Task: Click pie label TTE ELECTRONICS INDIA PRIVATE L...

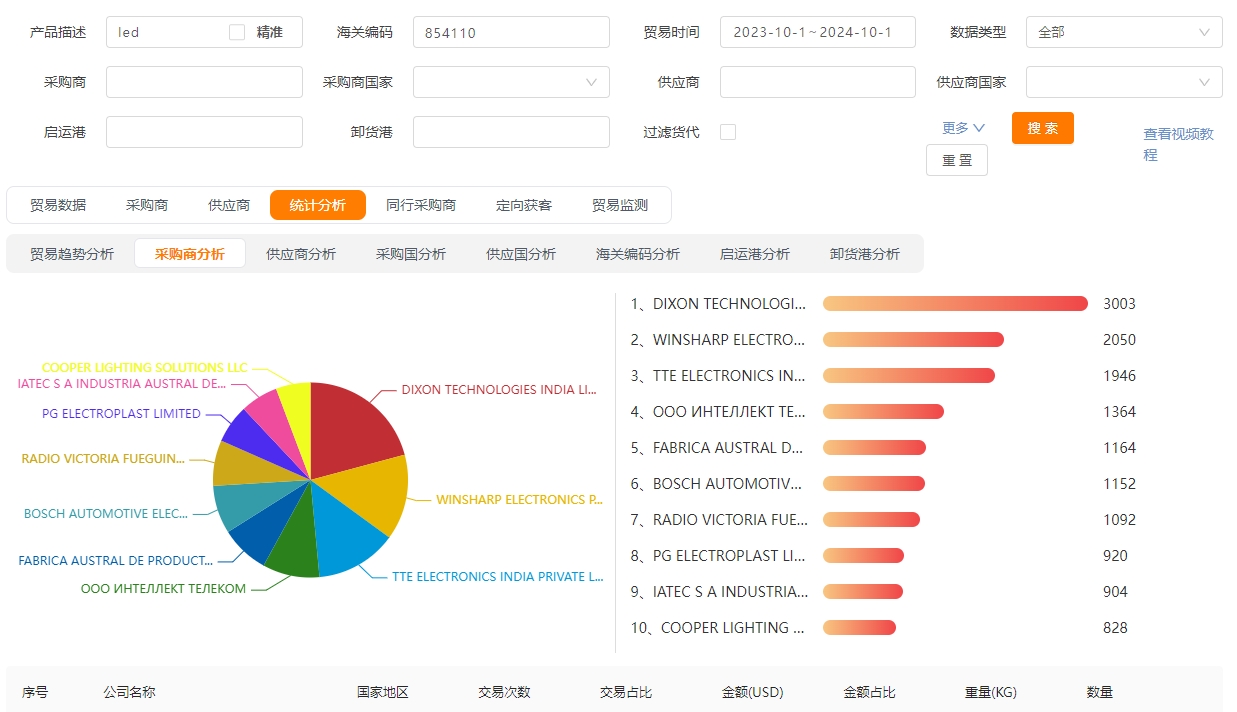Action: tap(498, 577)
